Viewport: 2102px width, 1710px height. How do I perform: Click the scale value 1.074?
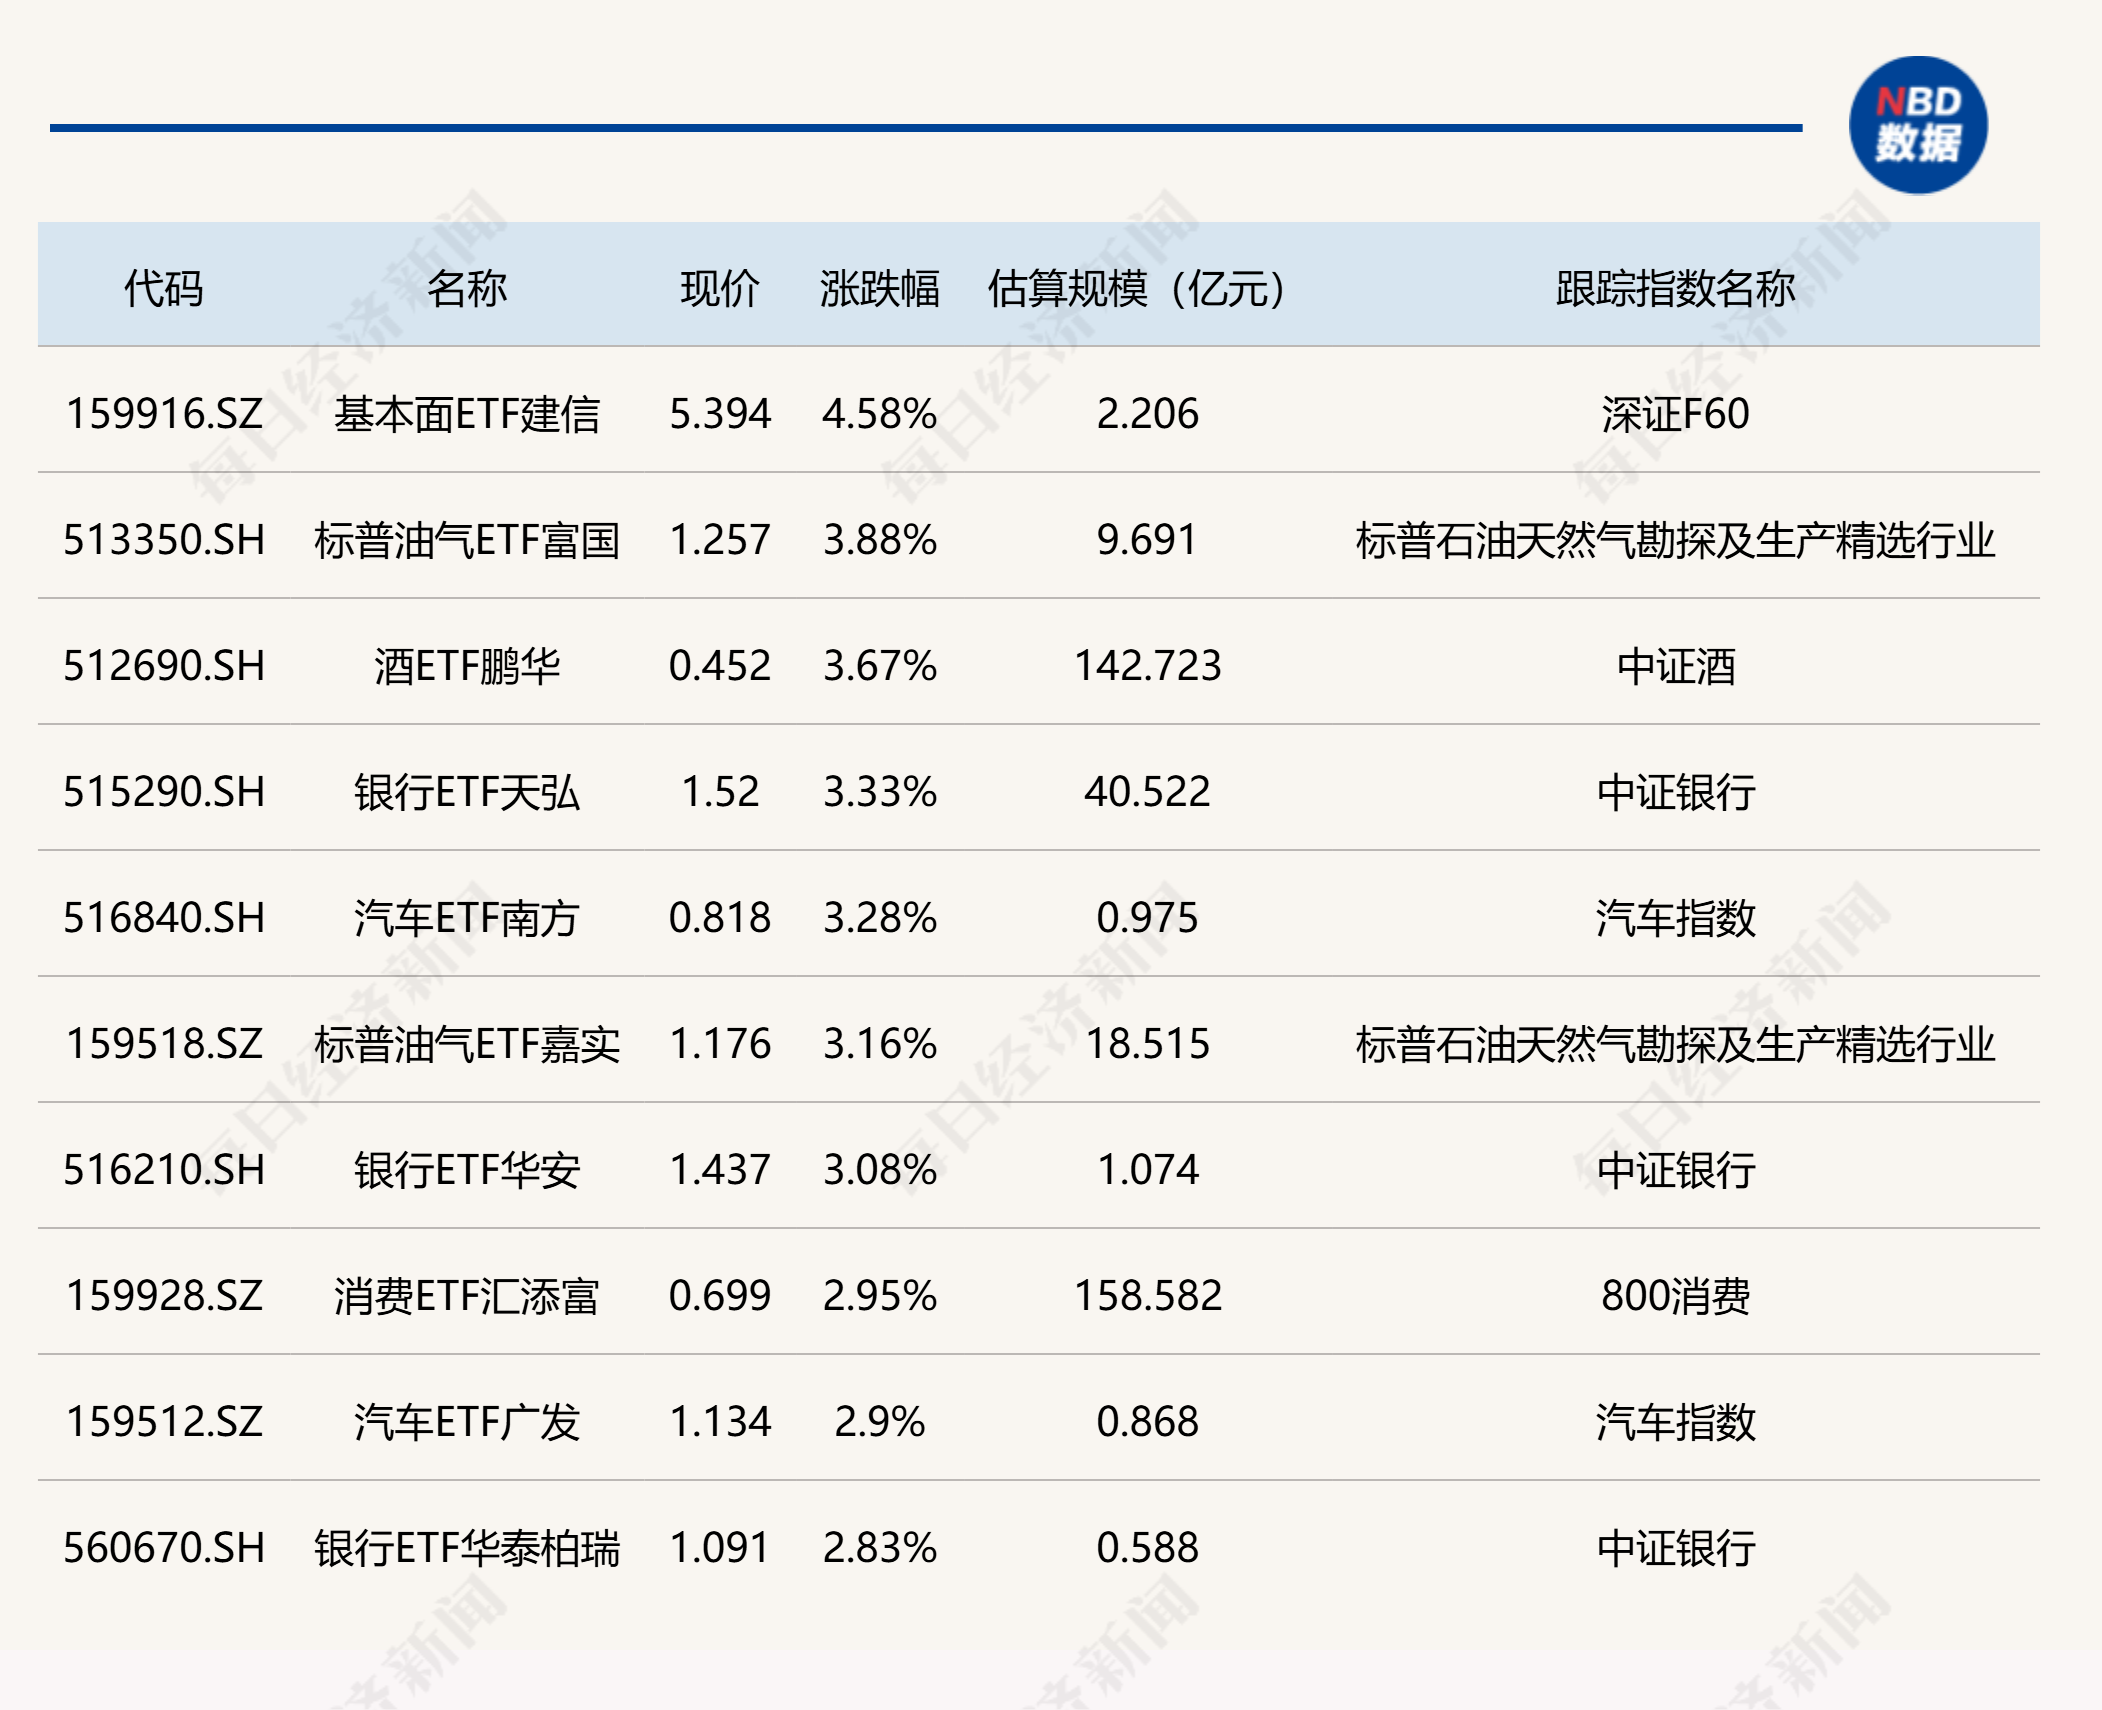coord(1147,1170)
